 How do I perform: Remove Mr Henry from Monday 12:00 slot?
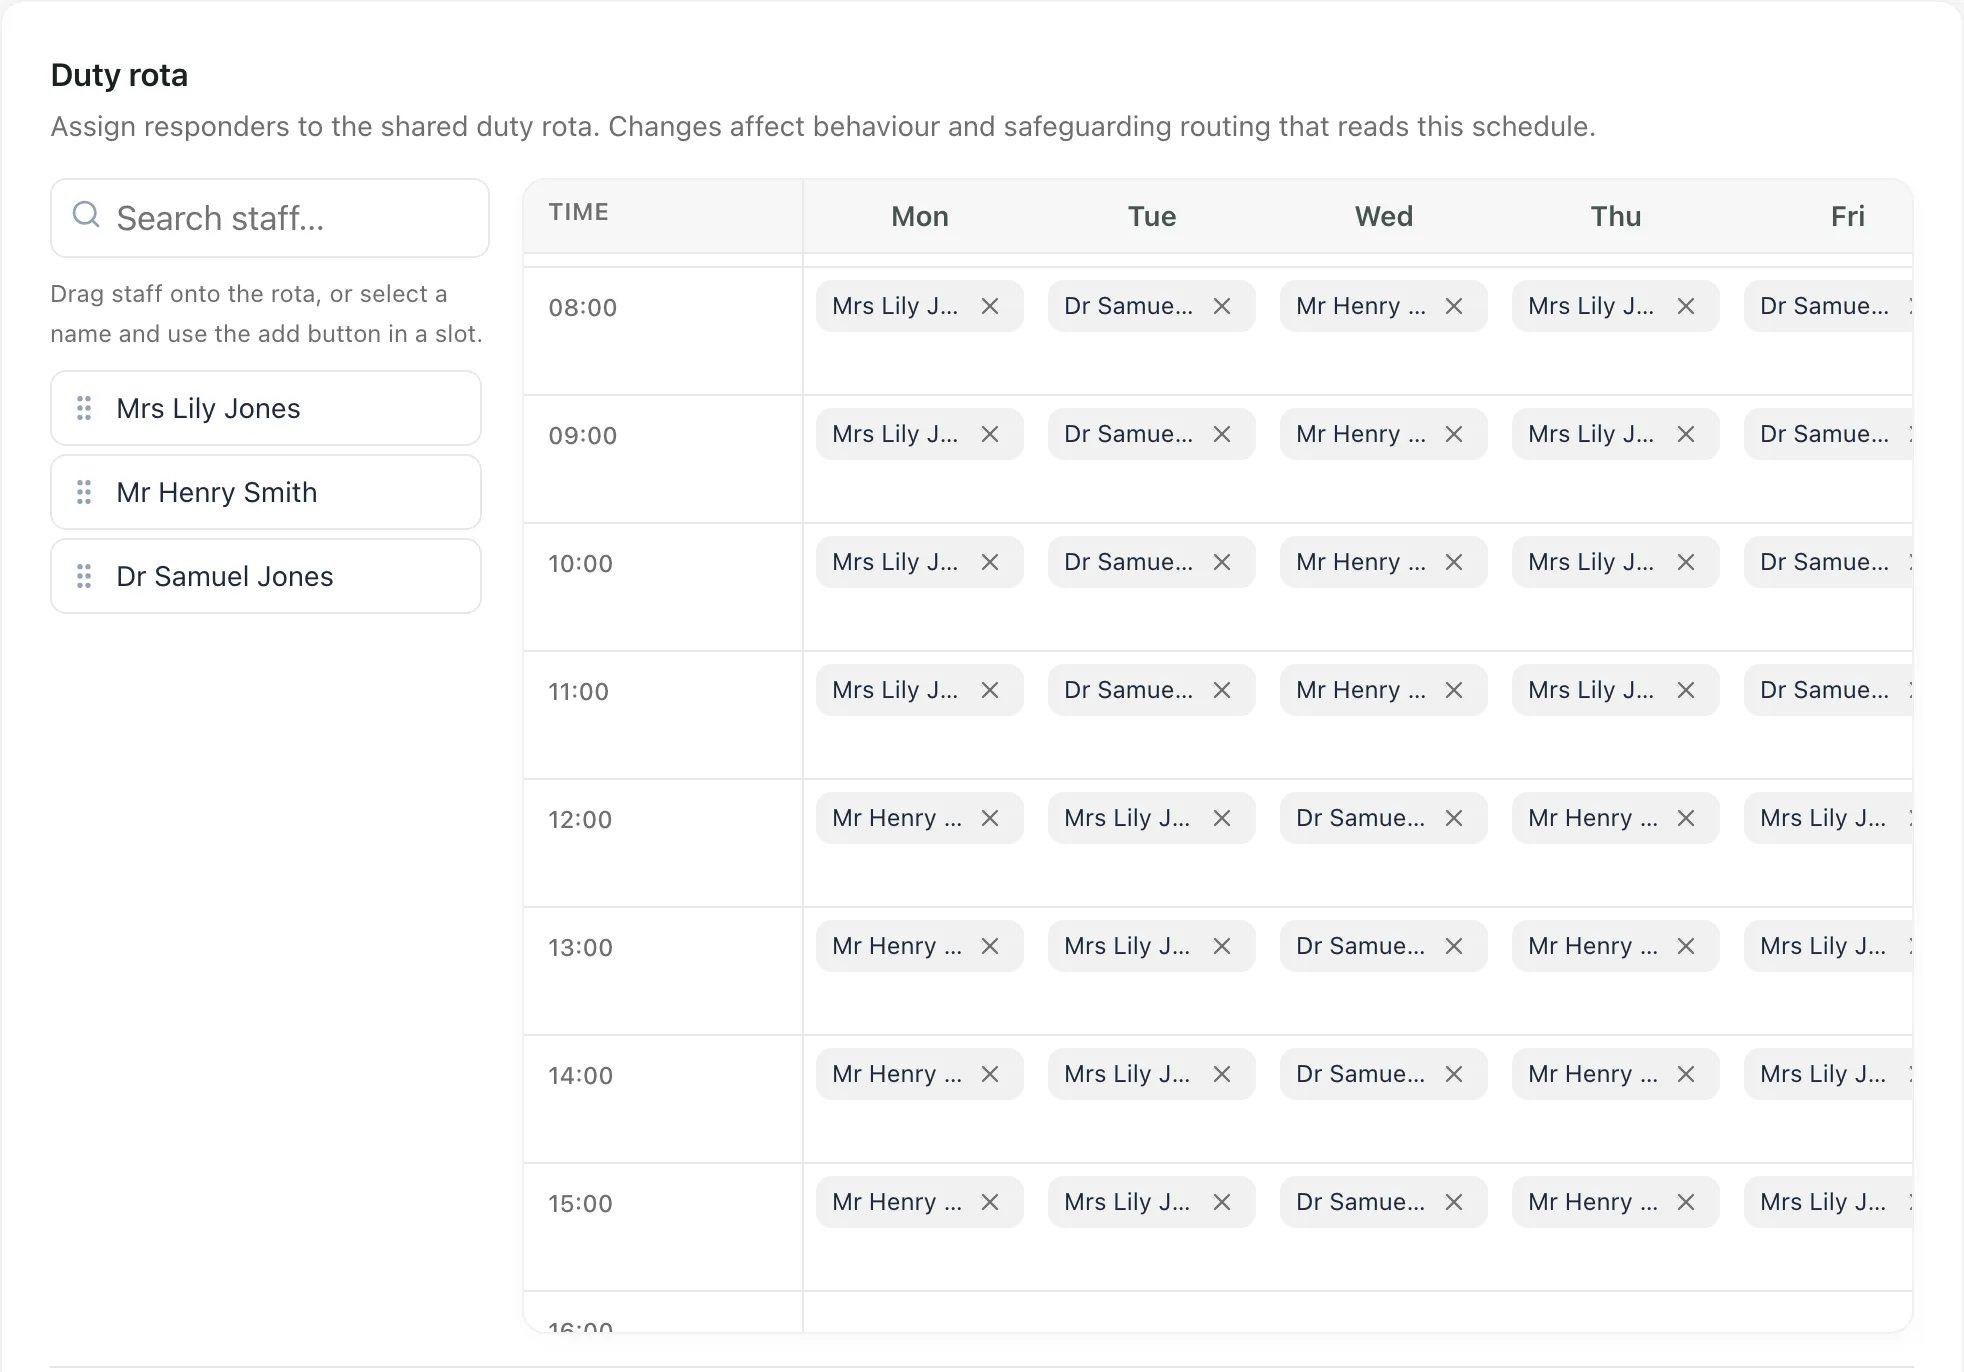pyautogui.click(x=990, y=818)
